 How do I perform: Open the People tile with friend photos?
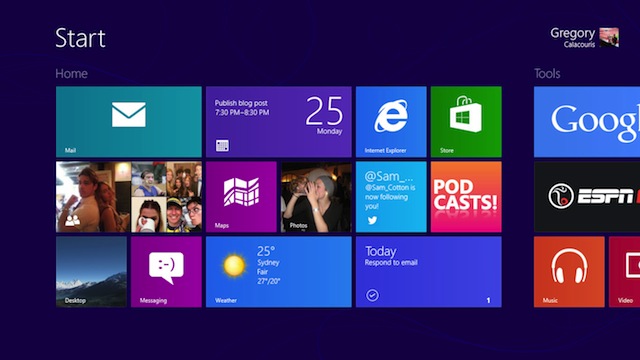pyautogui.click(x=129, y=197)
